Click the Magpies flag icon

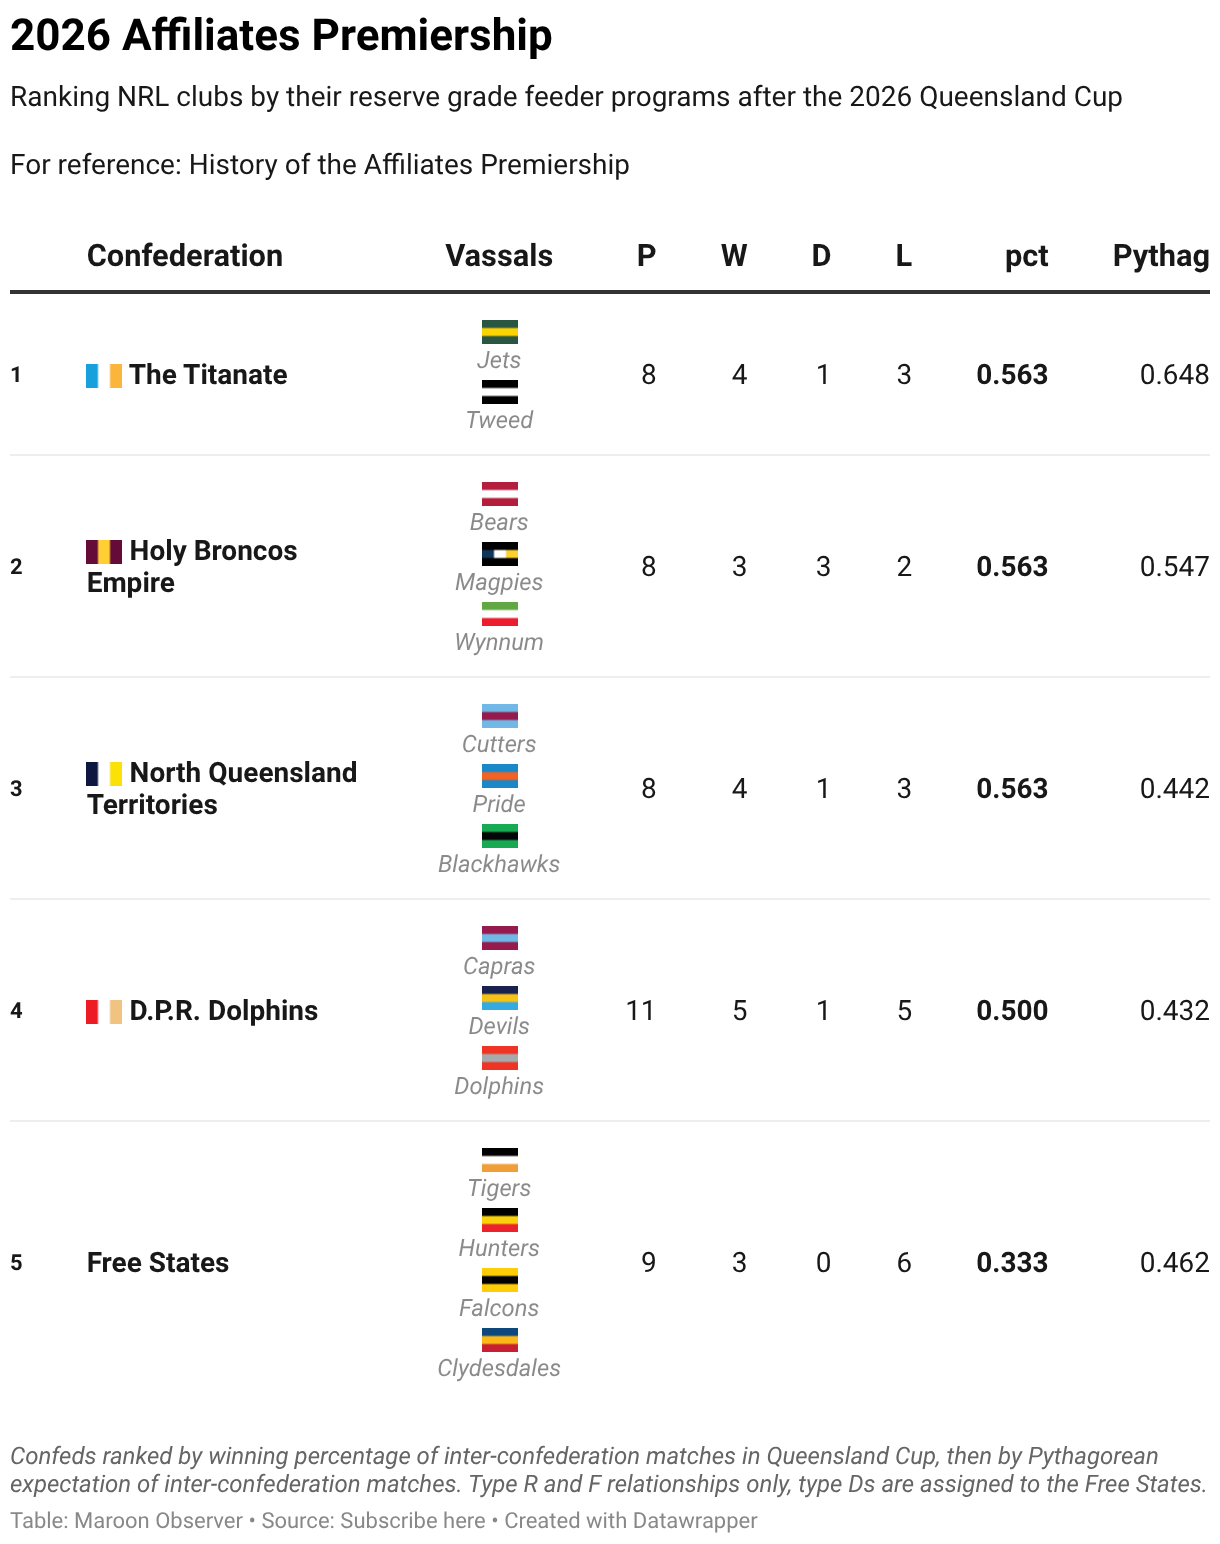(499, 554)
